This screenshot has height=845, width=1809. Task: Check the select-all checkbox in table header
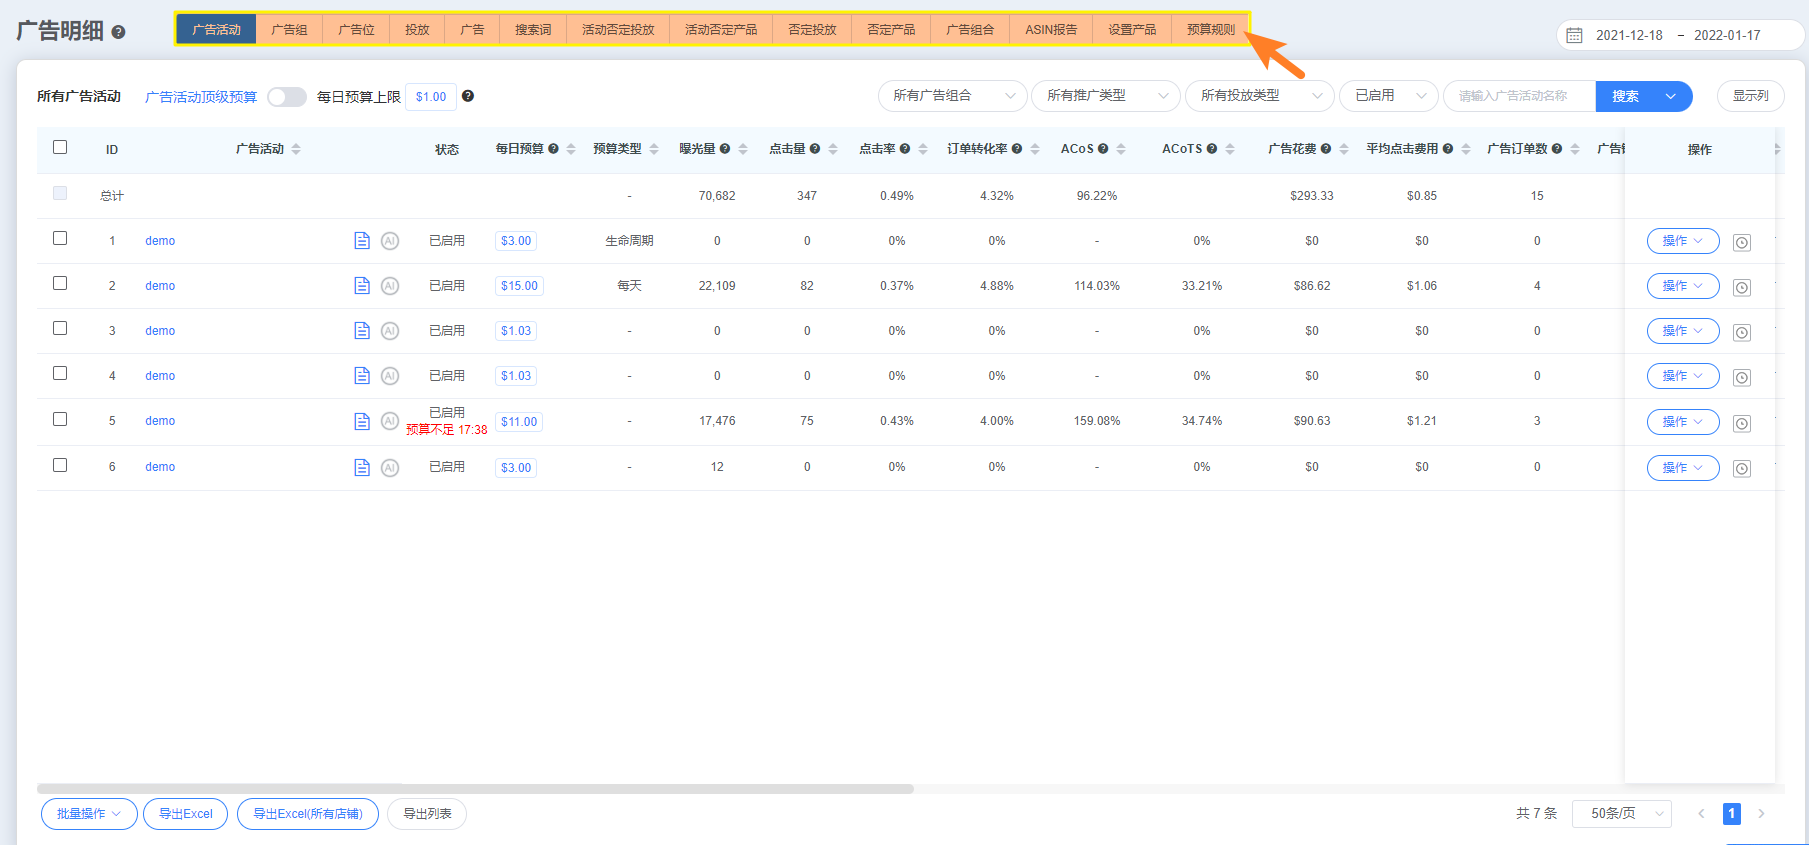pos(60,147)
